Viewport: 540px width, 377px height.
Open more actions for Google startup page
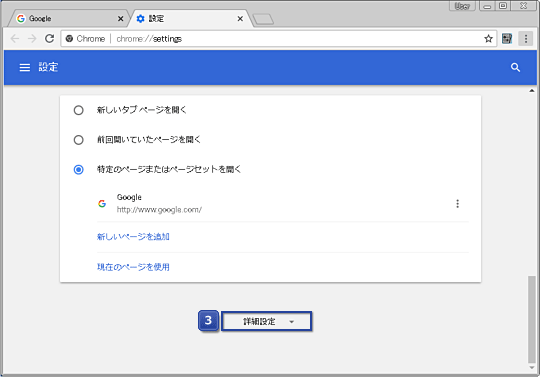[x=457, y=203]
